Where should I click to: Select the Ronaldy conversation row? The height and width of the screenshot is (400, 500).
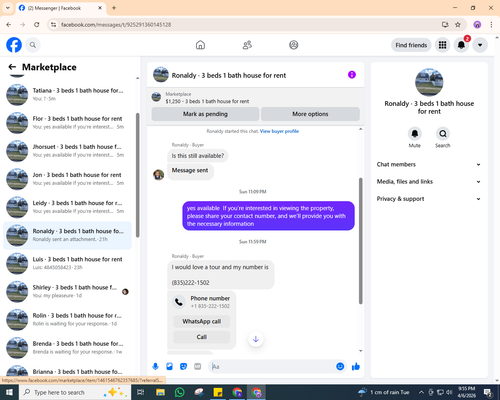[x=67, y=235]
